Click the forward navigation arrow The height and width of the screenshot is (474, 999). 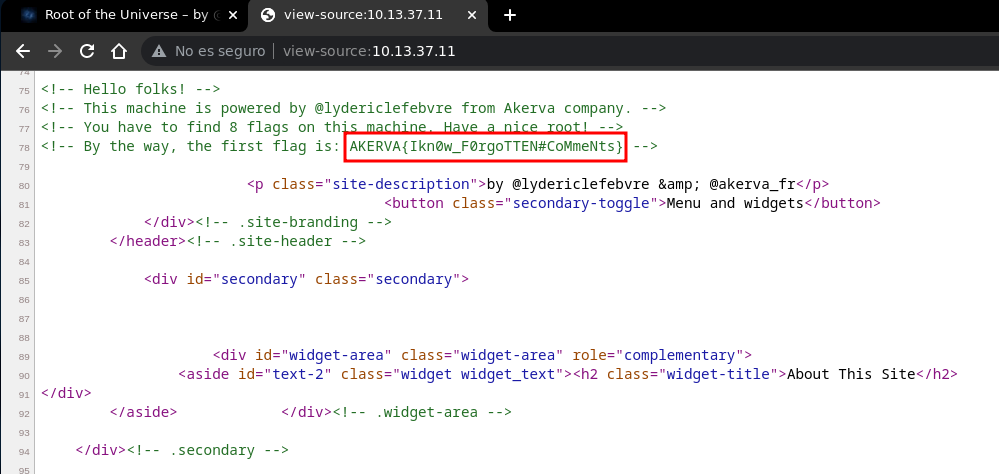55,51
